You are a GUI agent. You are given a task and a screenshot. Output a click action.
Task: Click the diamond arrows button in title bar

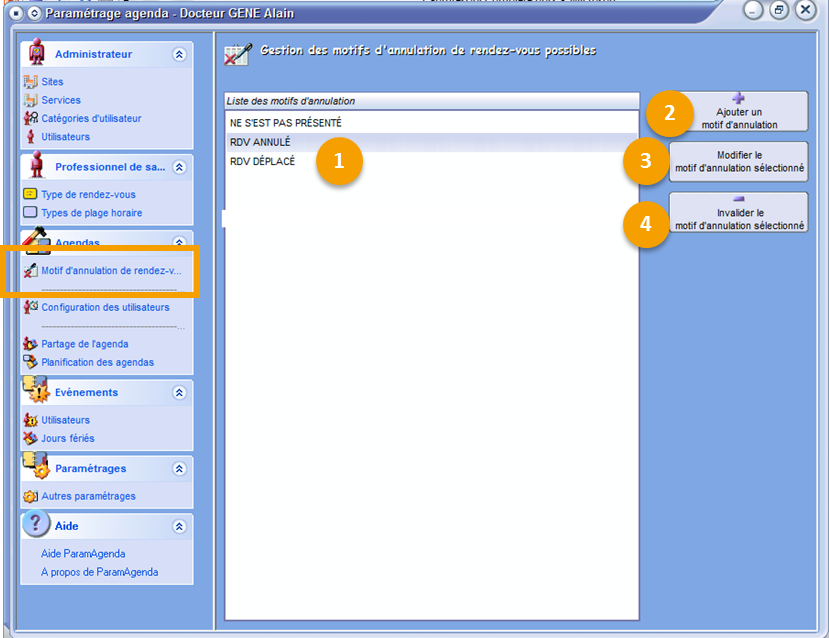(34, 13)
